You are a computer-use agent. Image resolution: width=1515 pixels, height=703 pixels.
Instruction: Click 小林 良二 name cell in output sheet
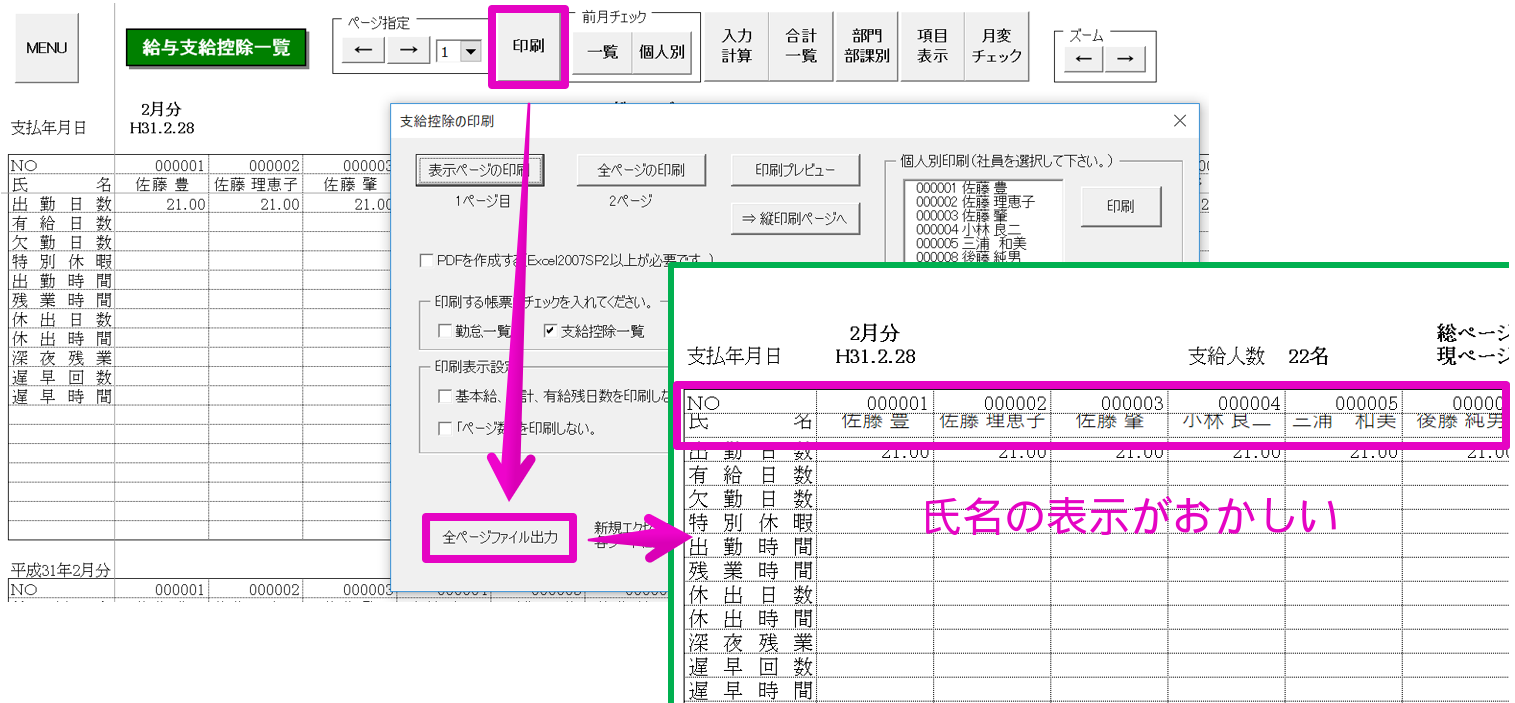pos(1226,422)
